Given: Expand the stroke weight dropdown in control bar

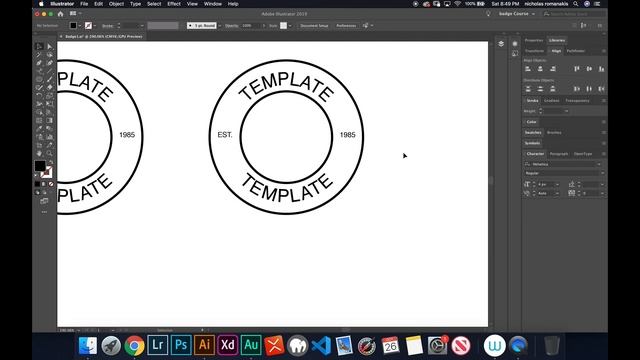Looking at the screenshot, I should point(142,26).
